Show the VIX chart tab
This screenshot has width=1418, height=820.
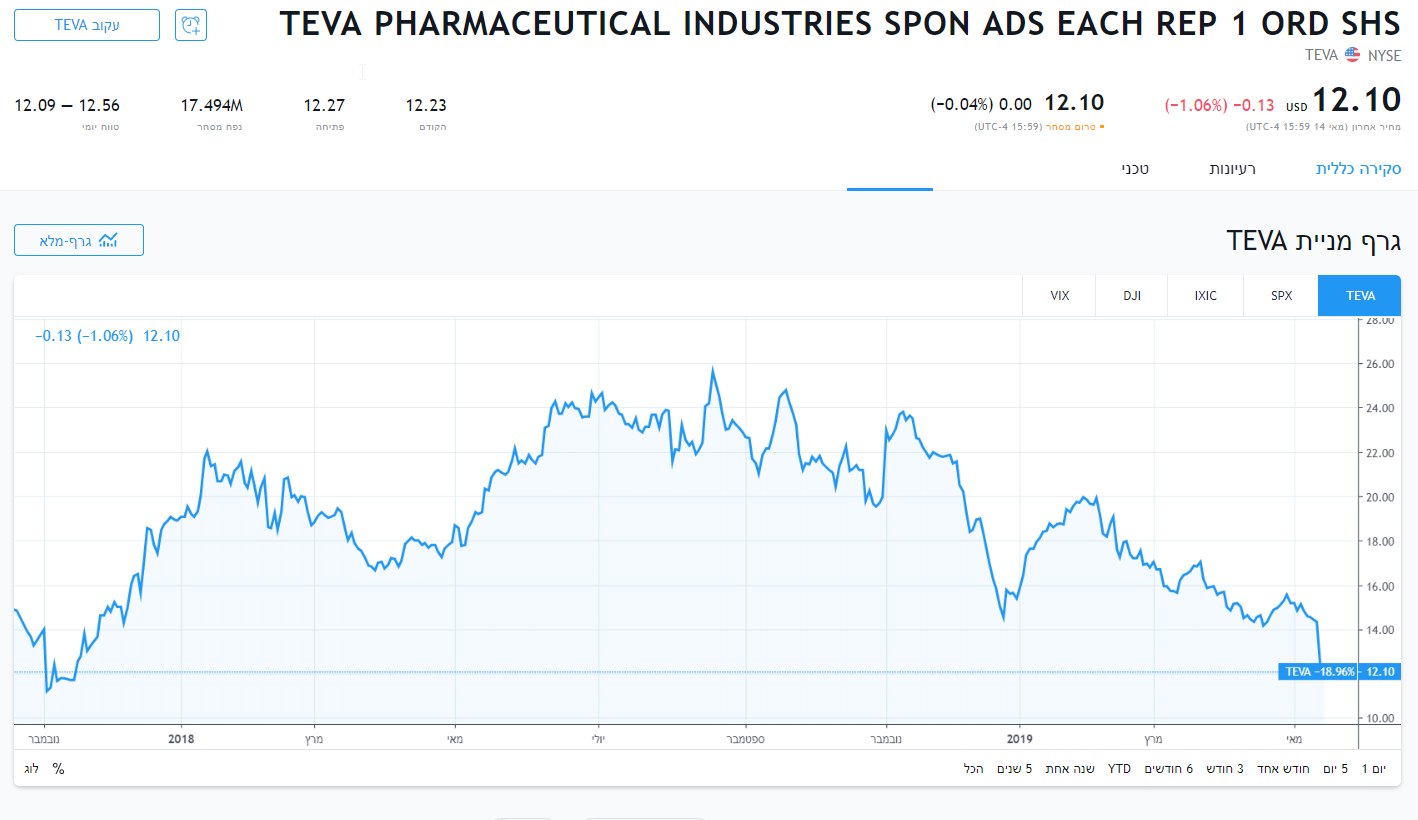point(1060,296)
